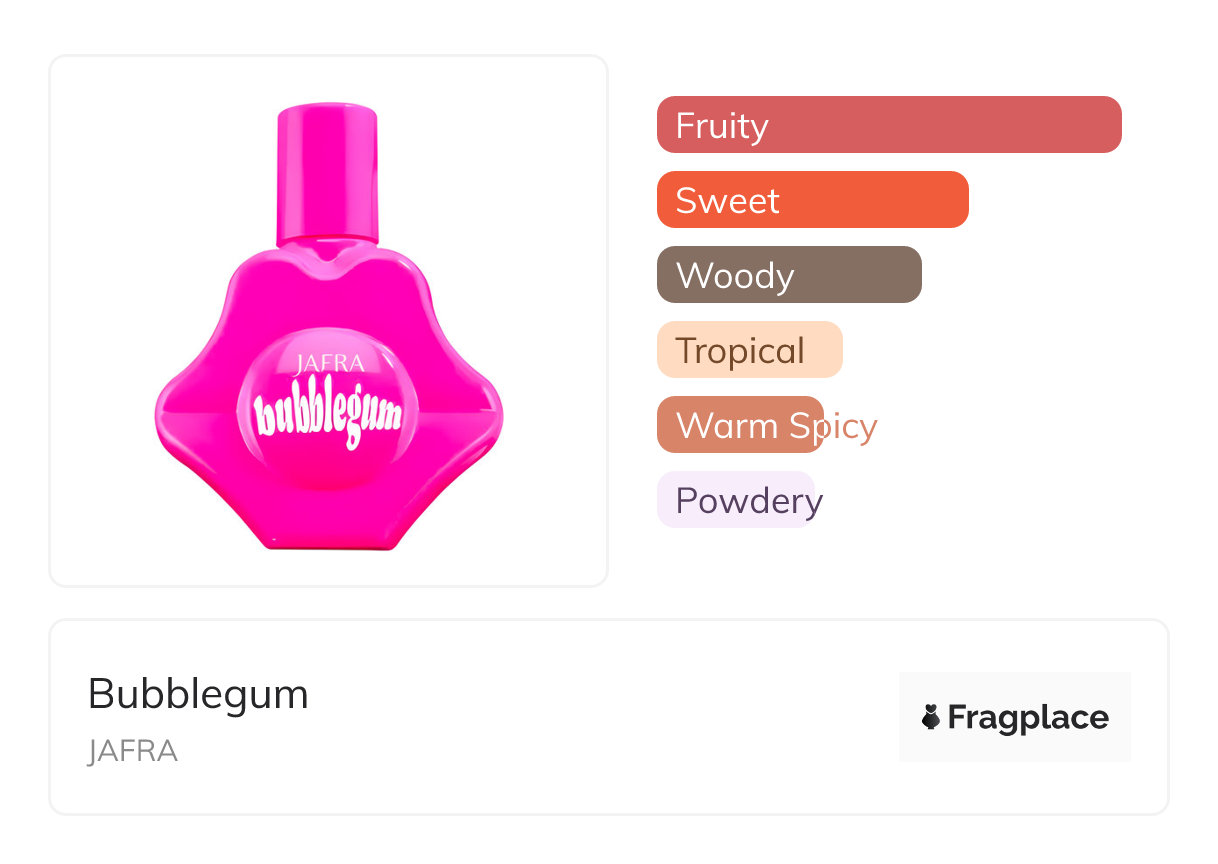Click the Fragplace wordmark text
Screen dimensions: 1218x864
pos(1028,718)
